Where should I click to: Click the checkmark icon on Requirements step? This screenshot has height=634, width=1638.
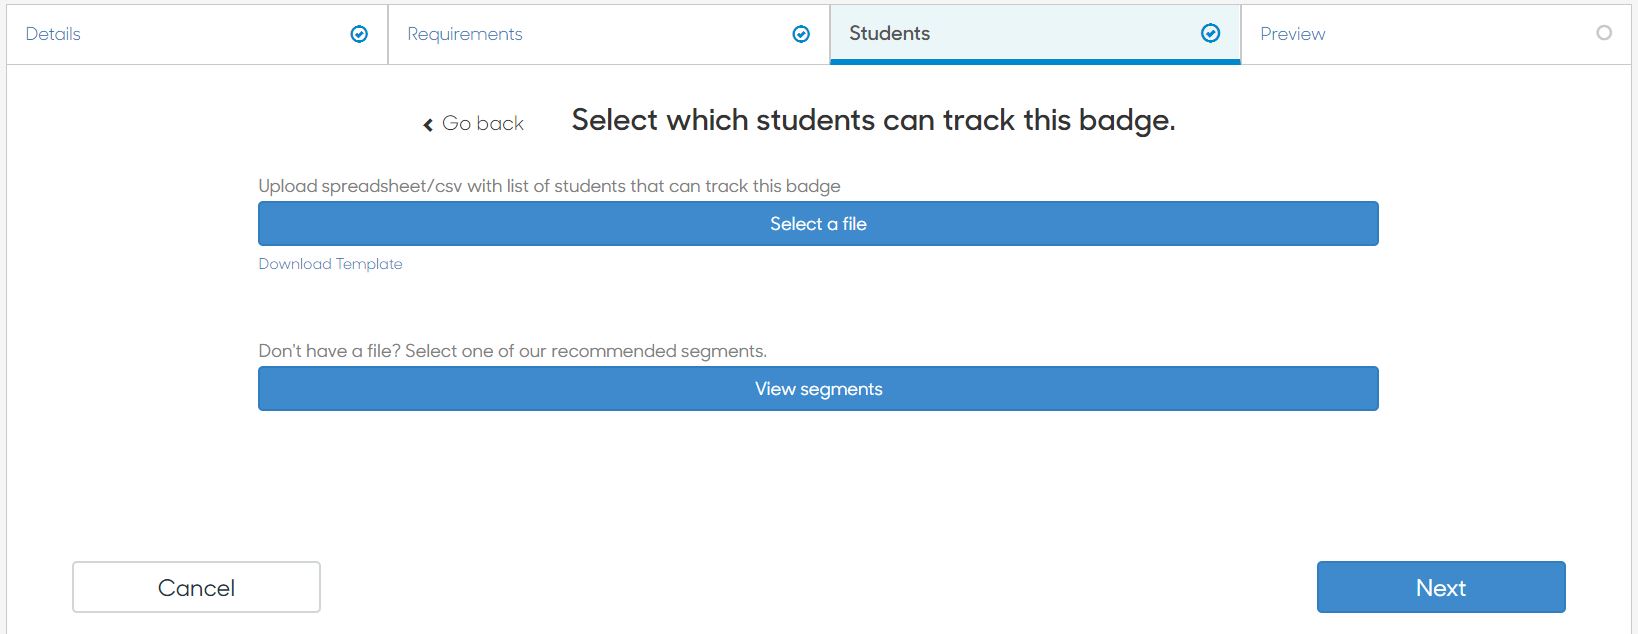click(801, 34)
